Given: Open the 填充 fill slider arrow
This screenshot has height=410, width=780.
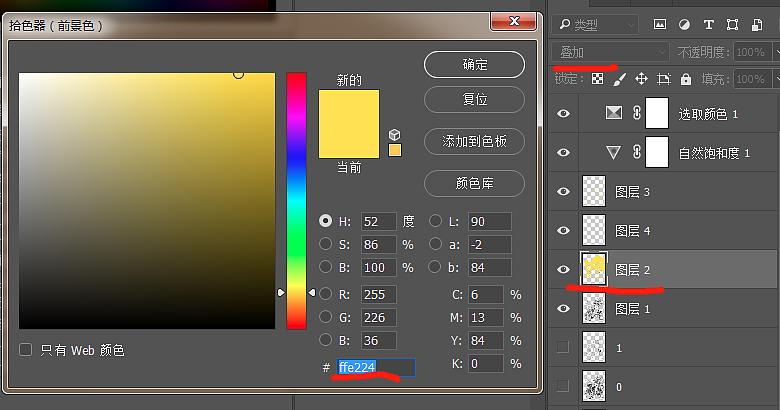Looking at the screenshot, I should 776,79.
